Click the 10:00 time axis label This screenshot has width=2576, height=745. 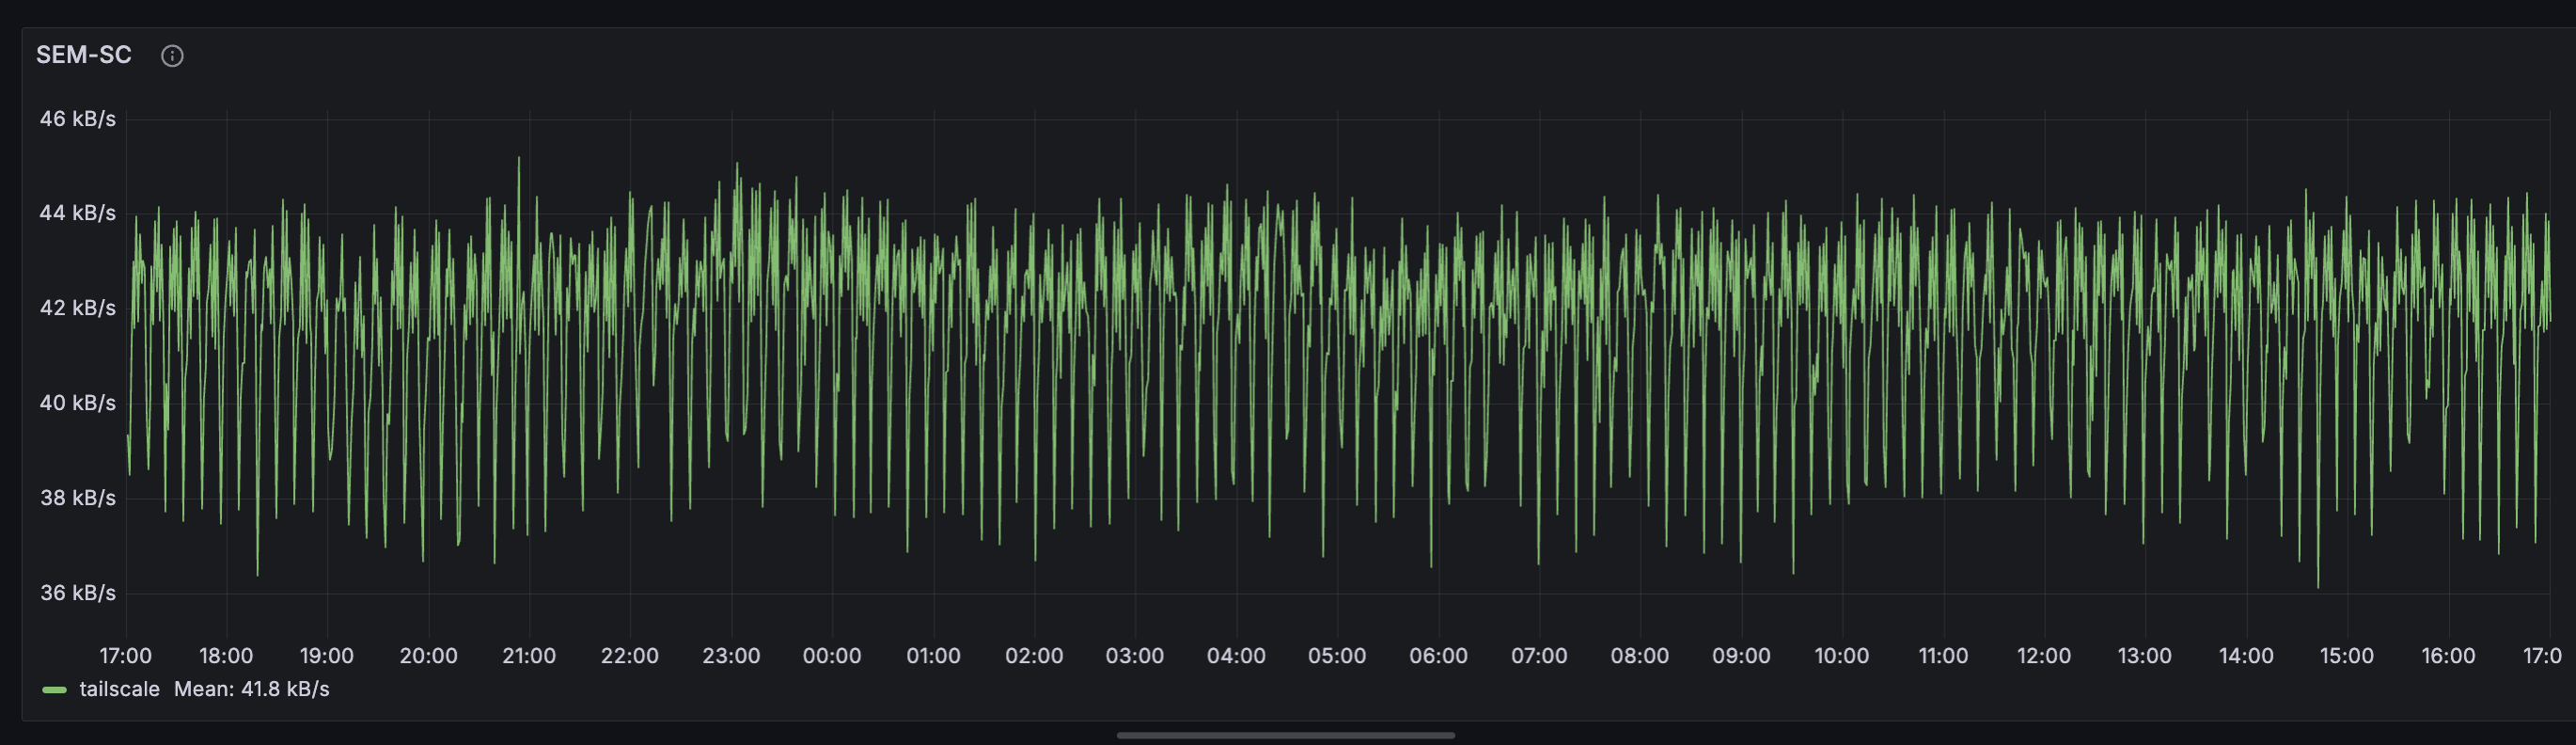[x=1842, y=656]
